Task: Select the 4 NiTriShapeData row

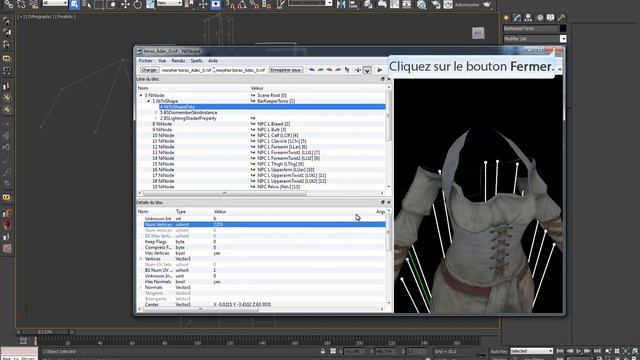Action: [x=272, y=107]
